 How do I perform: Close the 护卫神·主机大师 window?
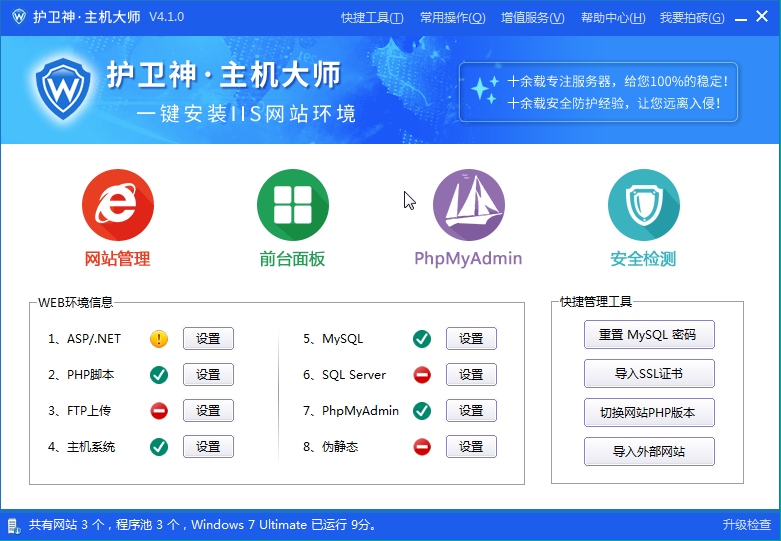(x=762, y=16)
